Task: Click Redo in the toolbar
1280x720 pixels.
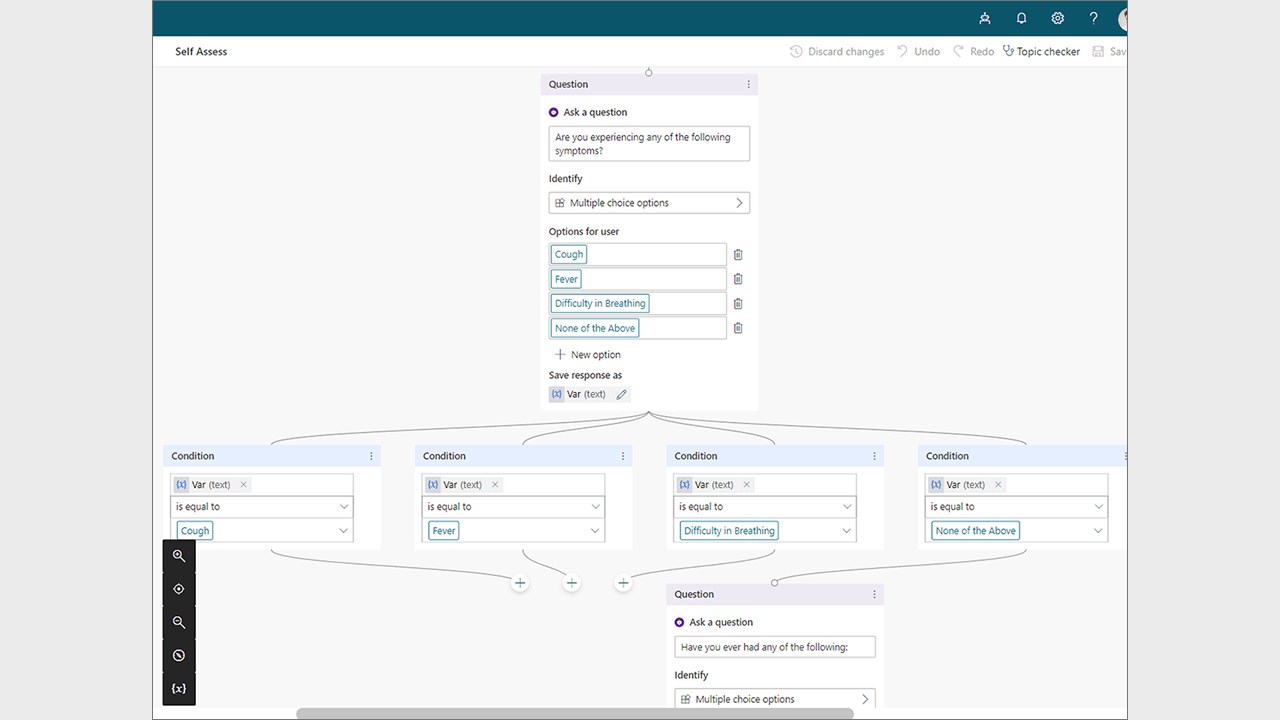Action: [973, 52]
